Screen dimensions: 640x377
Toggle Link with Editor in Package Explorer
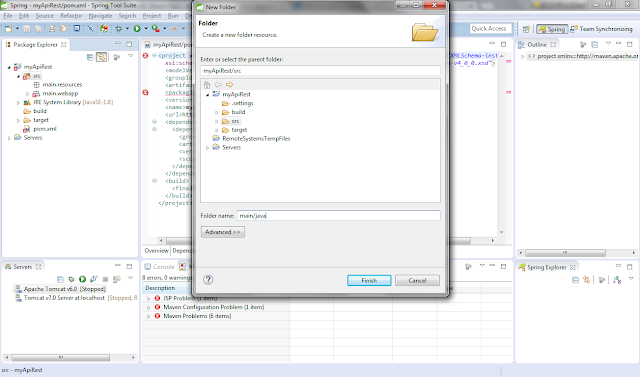point(101,57)
